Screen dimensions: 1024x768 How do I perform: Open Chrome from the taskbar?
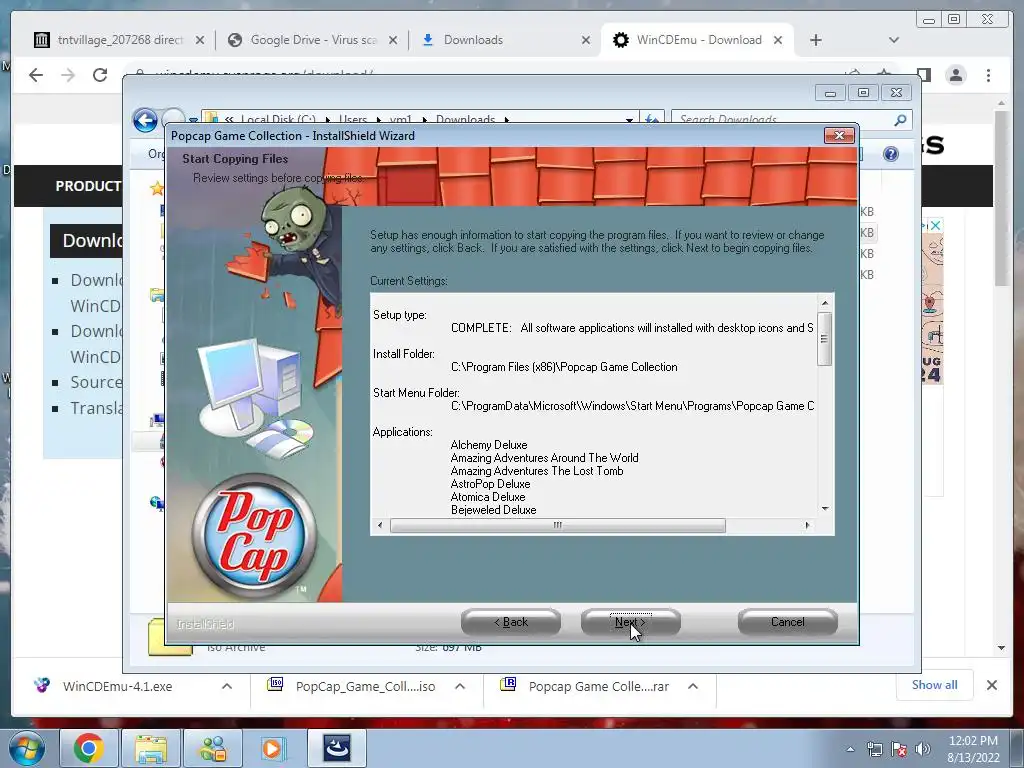tap(89, 748)
